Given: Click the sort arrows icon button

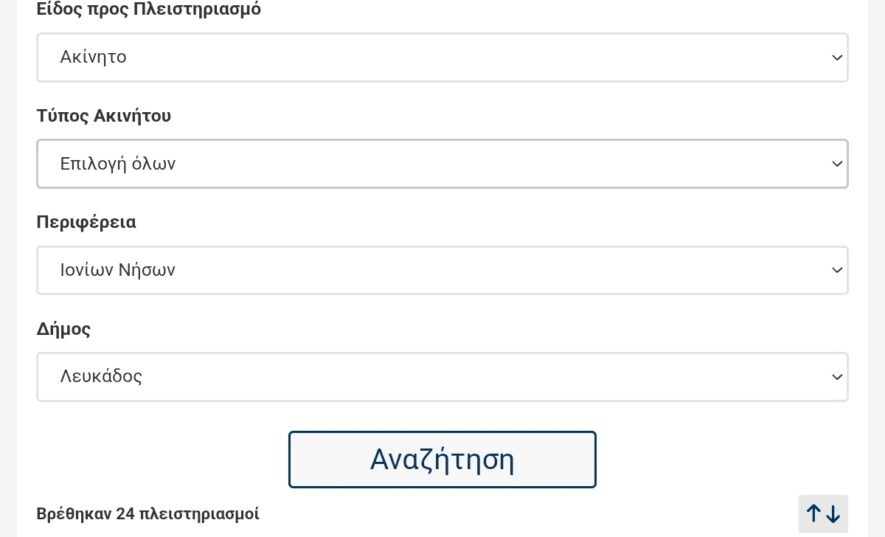Looking at the screenshot, I should pyautogui.click(x=823, y=514).
